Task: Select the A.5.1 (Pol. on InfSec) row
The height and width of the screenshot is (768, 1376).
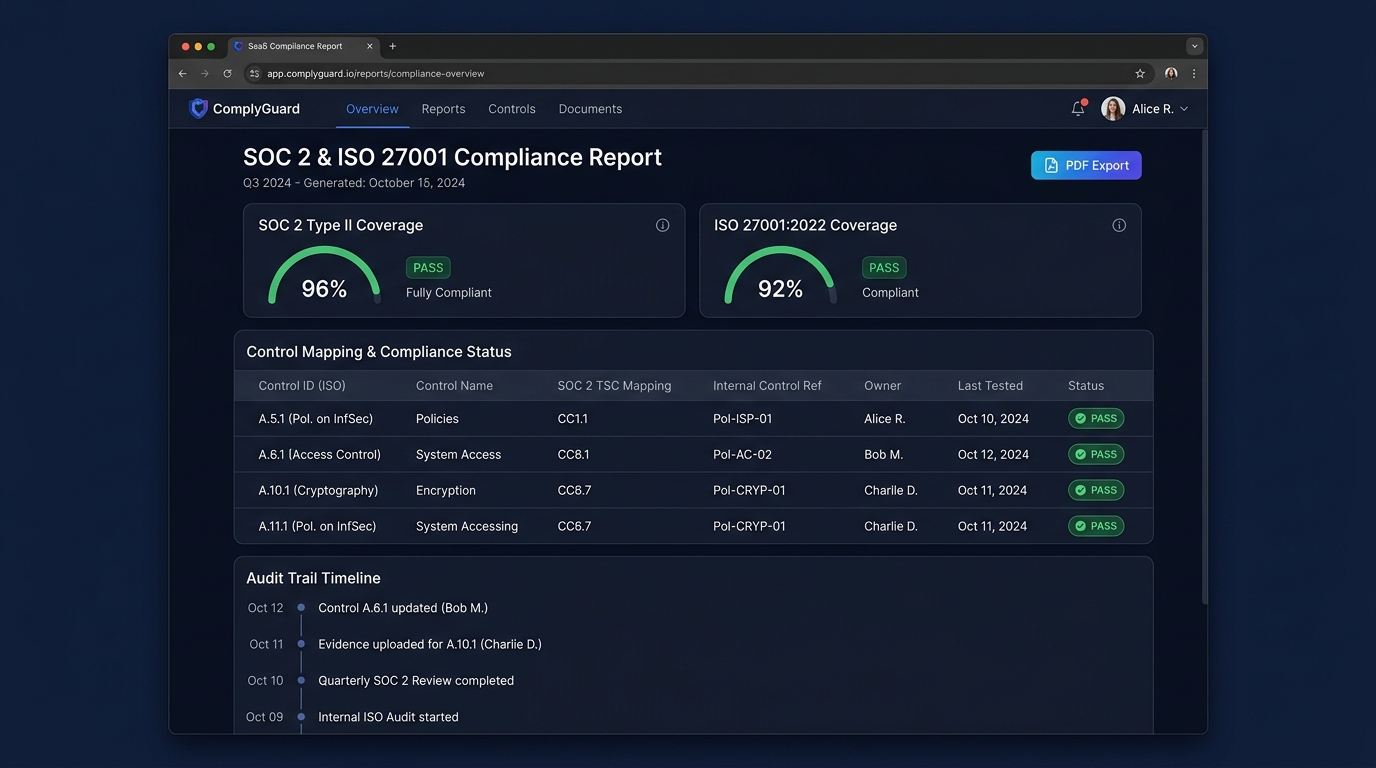Action: point(693,418)
